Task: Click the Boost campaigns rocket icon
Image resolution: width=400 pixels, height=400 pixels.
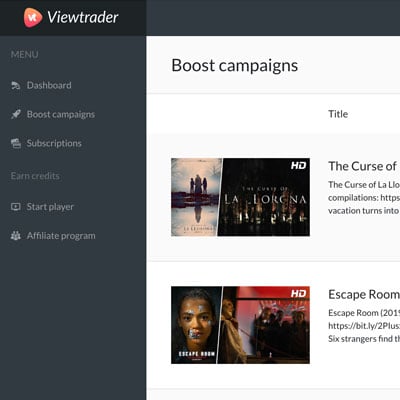Action: pyautogui.click(x=16, y=114)
